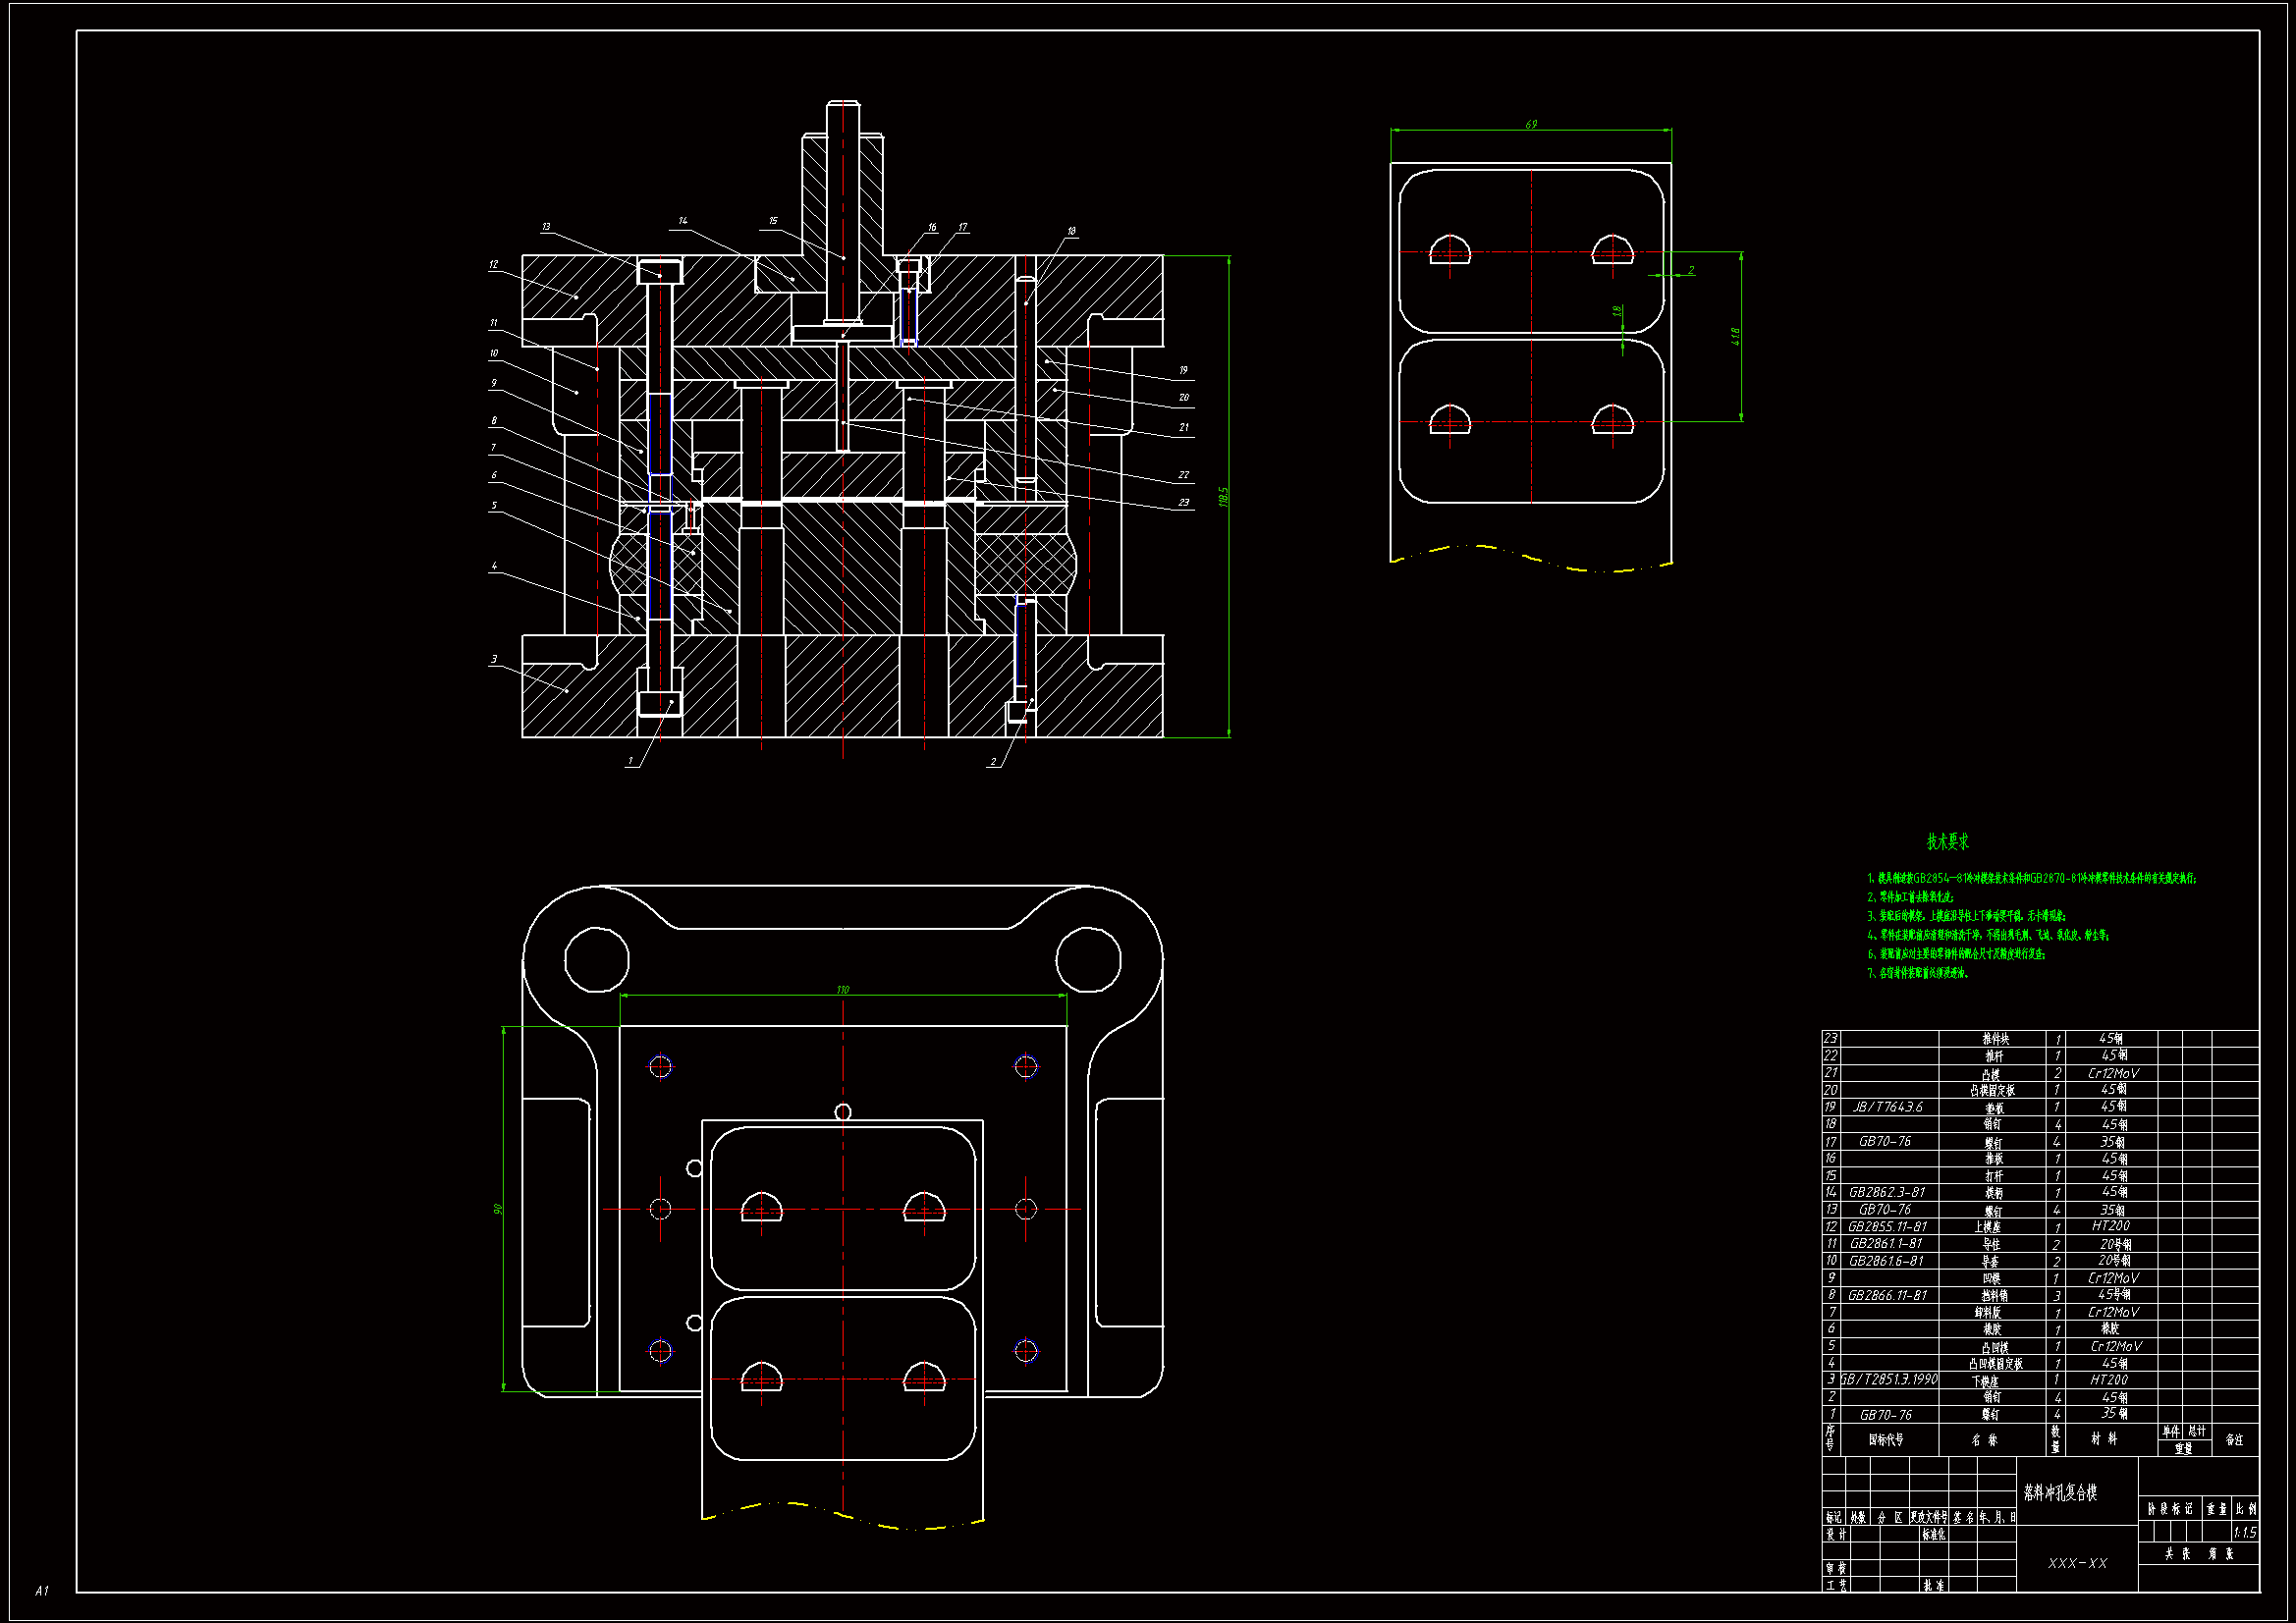Click the GB/T2851.3.1990 standard code cell
The width and height of the screenshot is (2296, 1623).
tap(1888, 1379)
